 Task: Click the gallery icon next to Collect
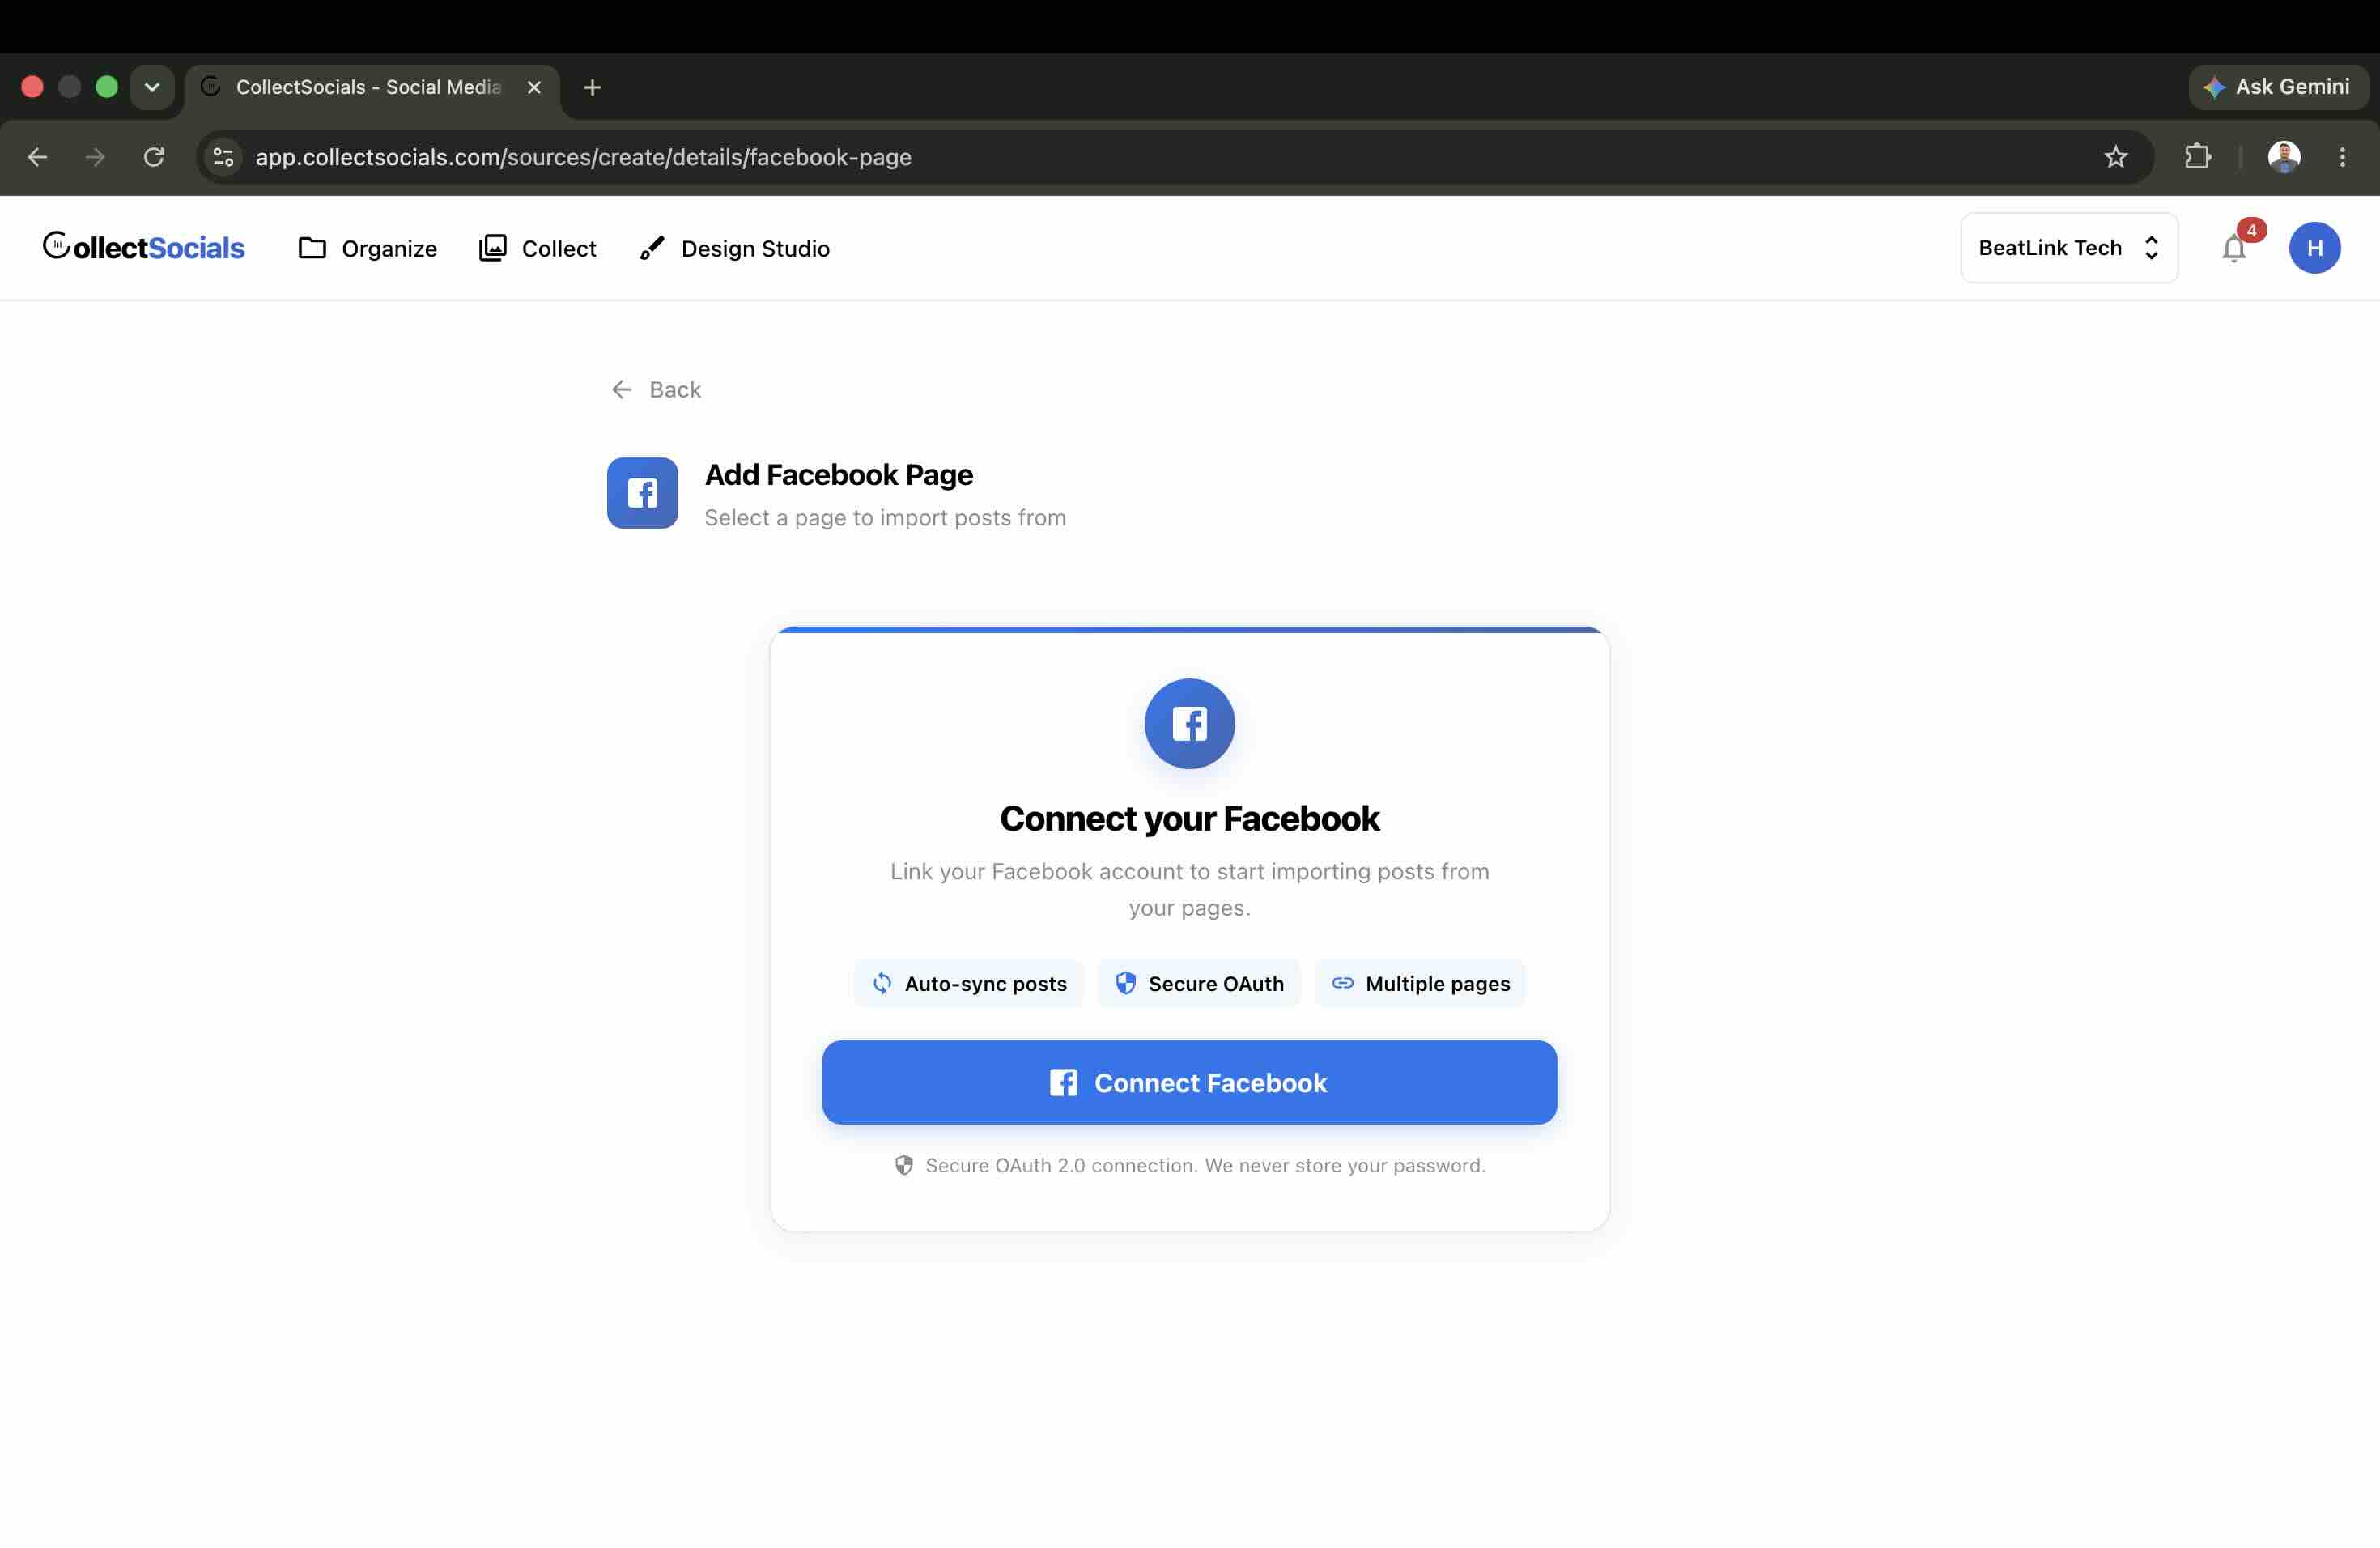492,248
